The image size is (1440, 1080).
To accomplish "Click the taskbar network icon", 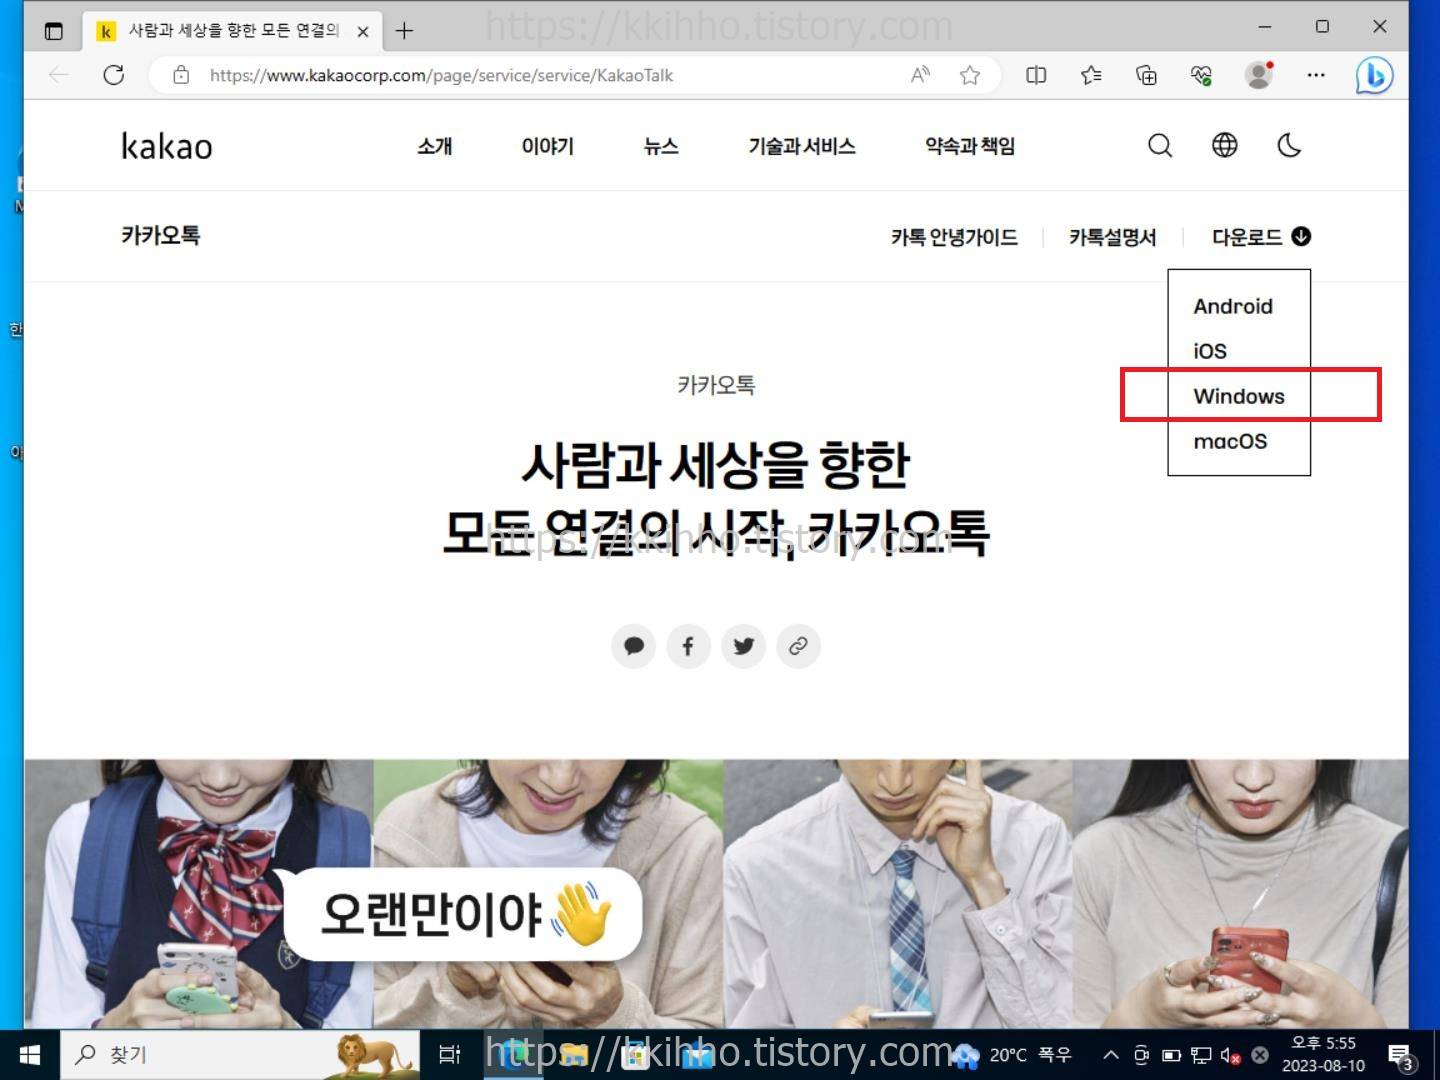I will (1201, 1055).
